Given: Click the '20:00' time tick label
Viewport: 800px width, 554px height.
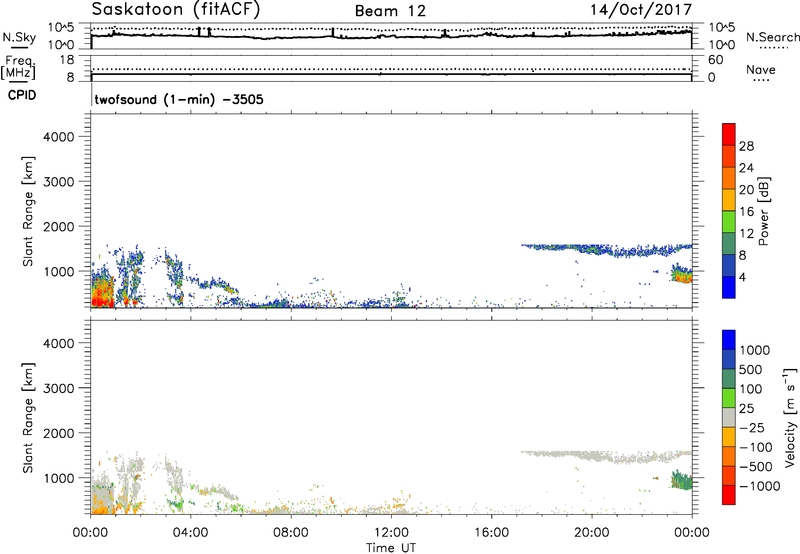Looking at the screenshot, I should [x=591, y=533].
